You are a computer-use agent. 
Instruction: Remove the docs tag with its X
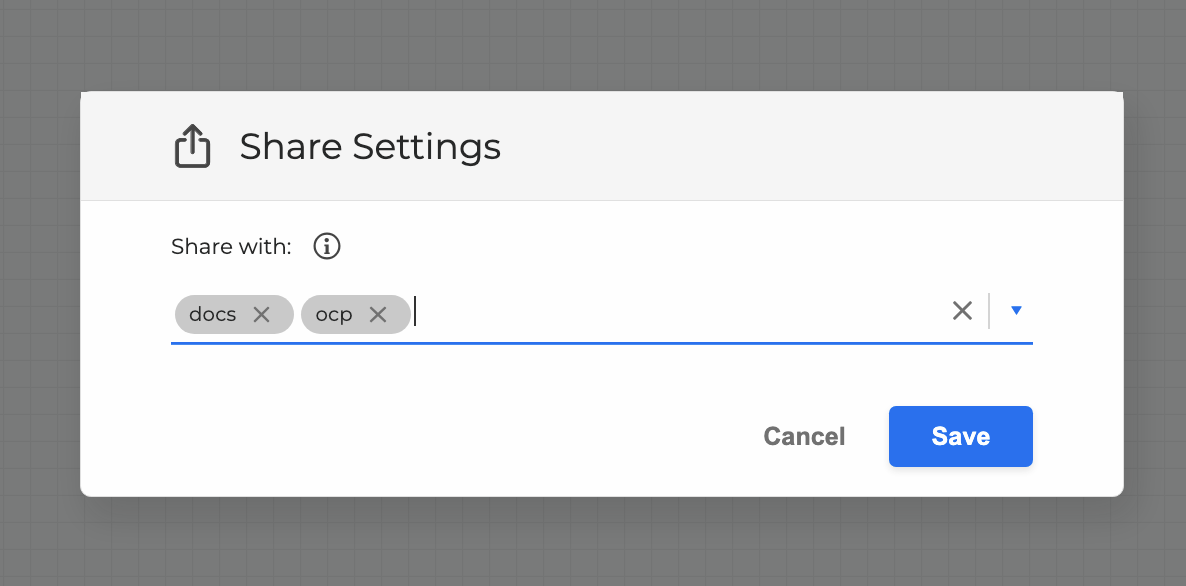coord(261,314)
